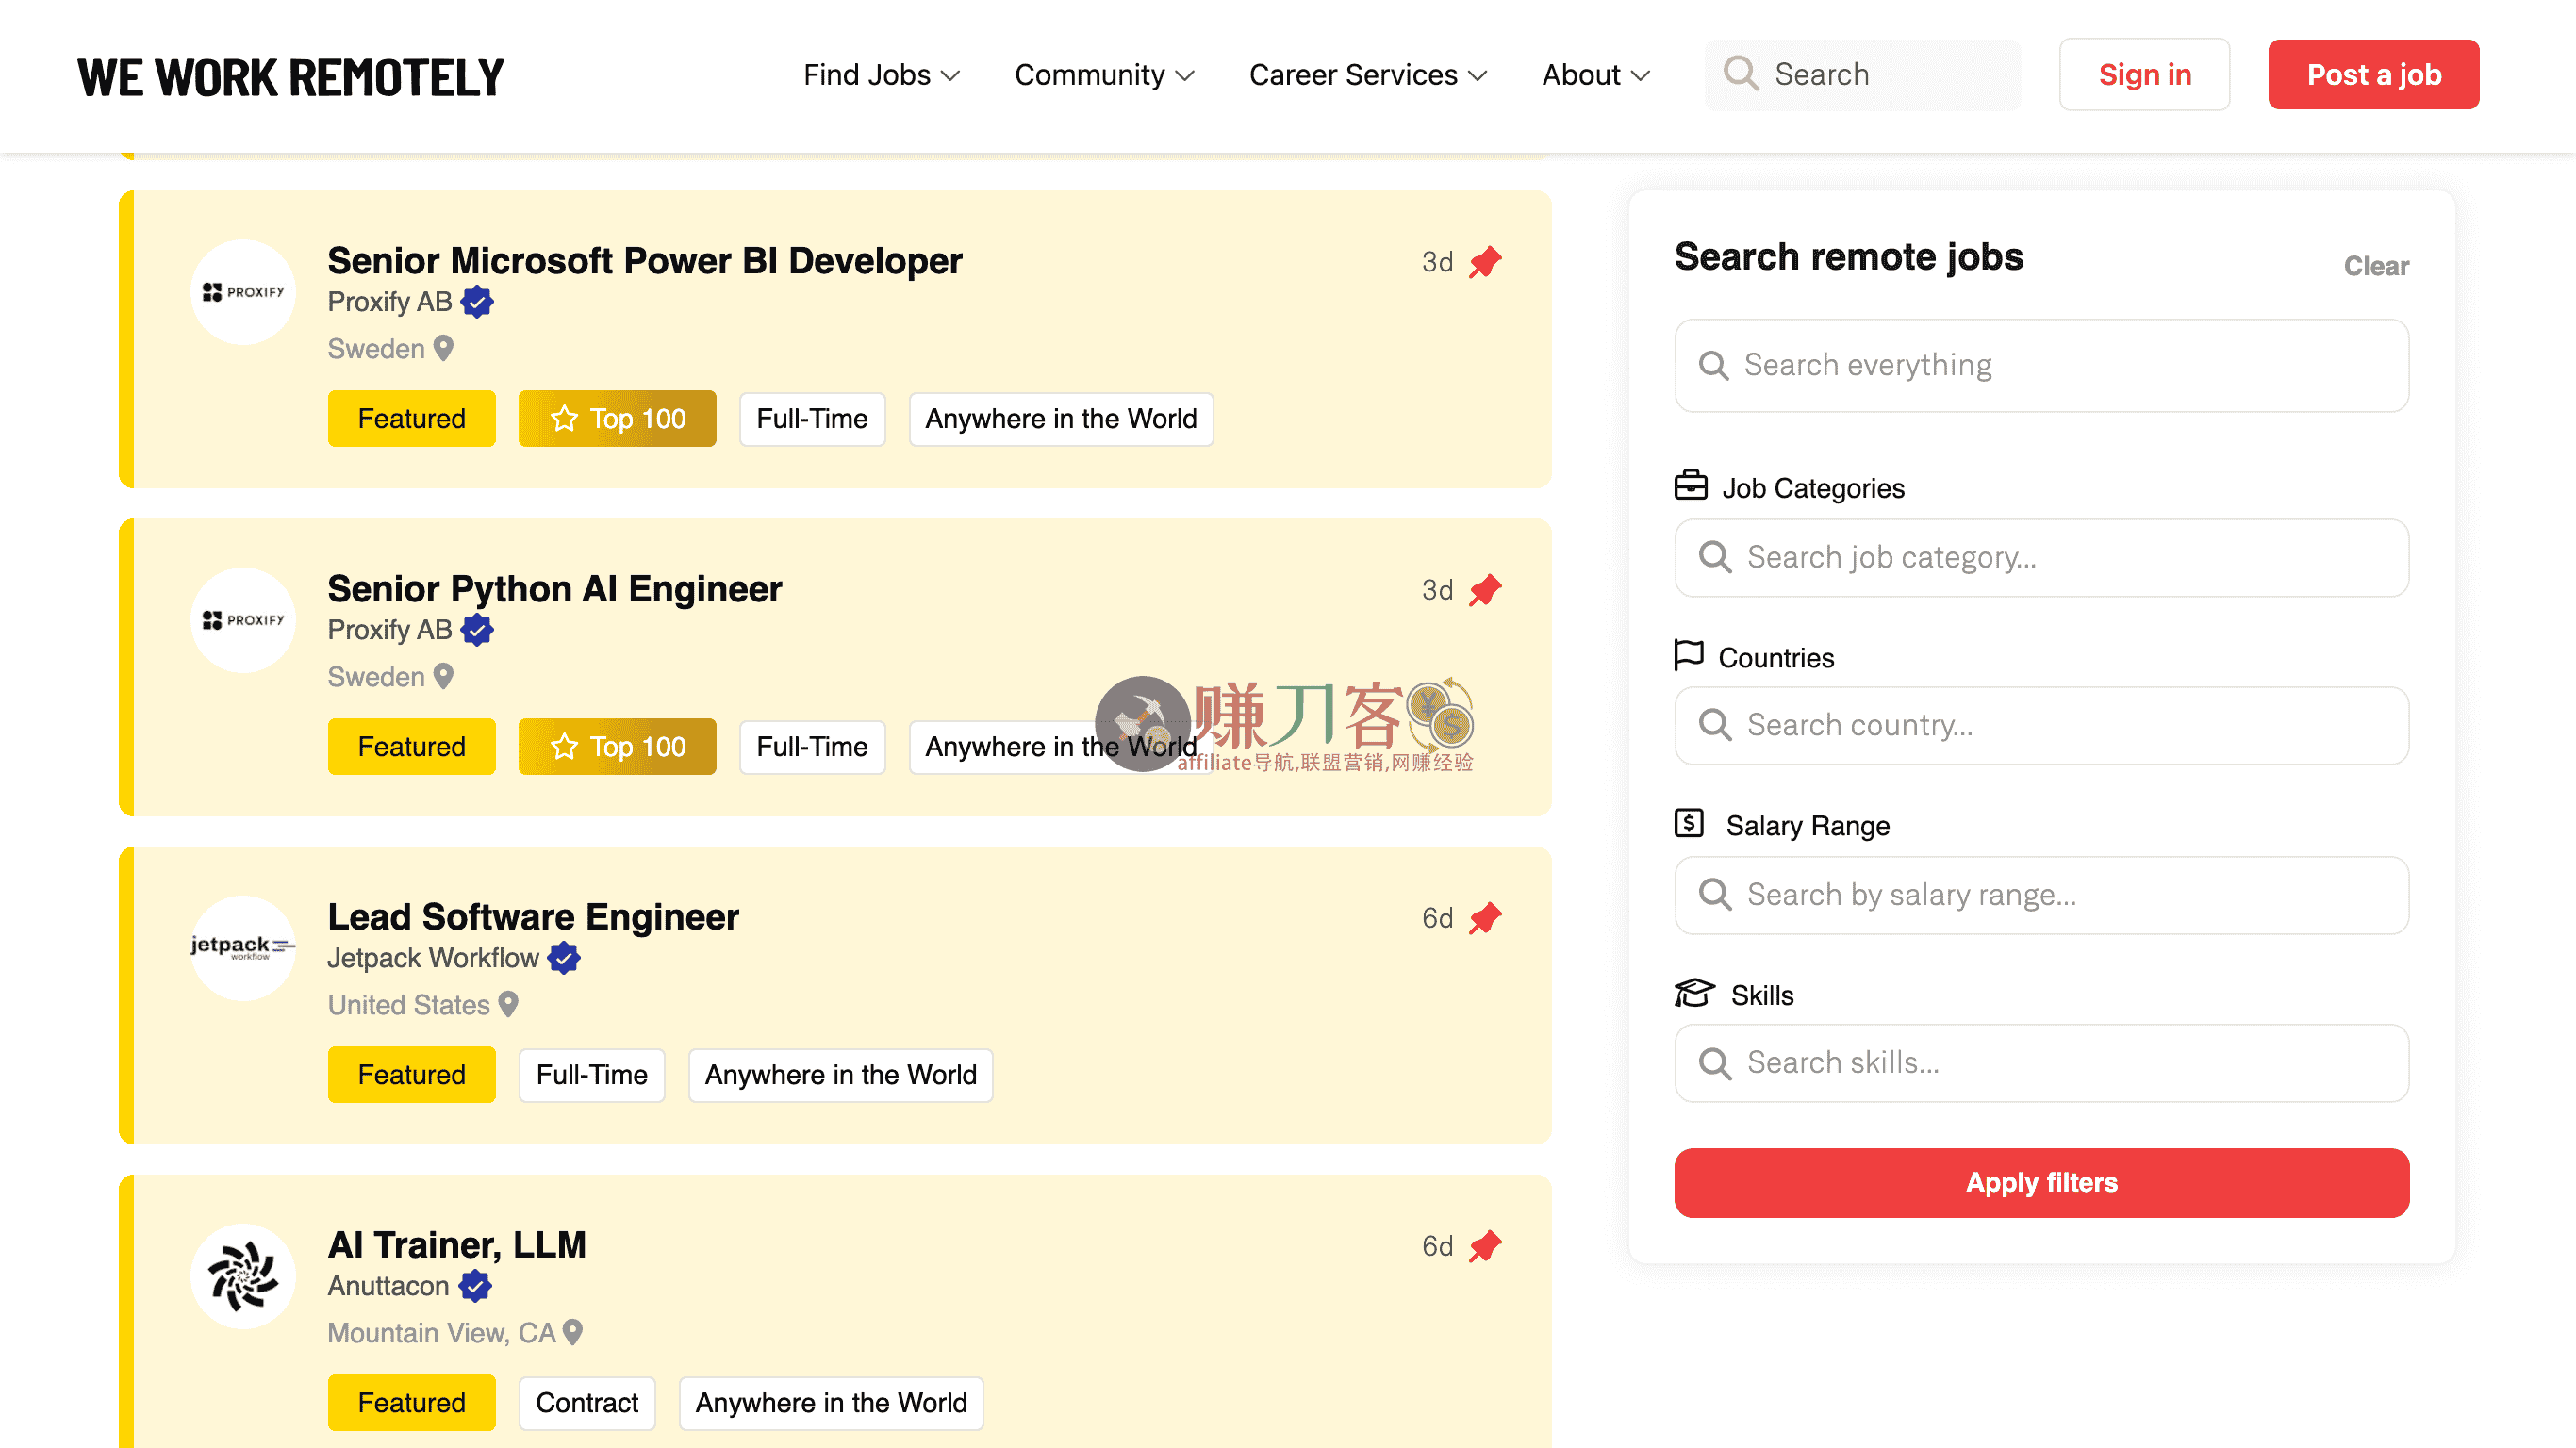The height and width of the screenshot is (1448, 2576).
Task: Open Senior Python AI Engineer listing
Action: [x=554, y=589]
